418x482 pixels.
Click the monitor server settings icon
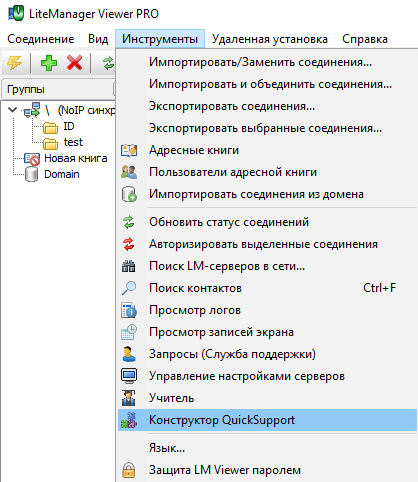click(129, 376)
